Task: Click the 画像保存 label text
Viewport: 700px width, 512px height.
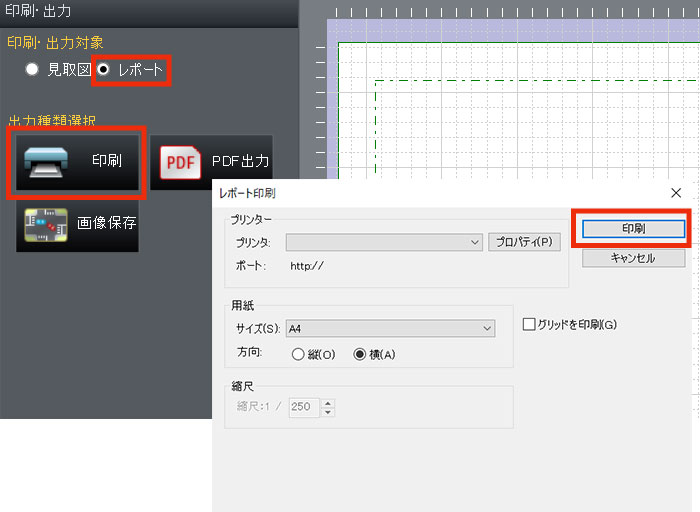Action: coord(107,223)
